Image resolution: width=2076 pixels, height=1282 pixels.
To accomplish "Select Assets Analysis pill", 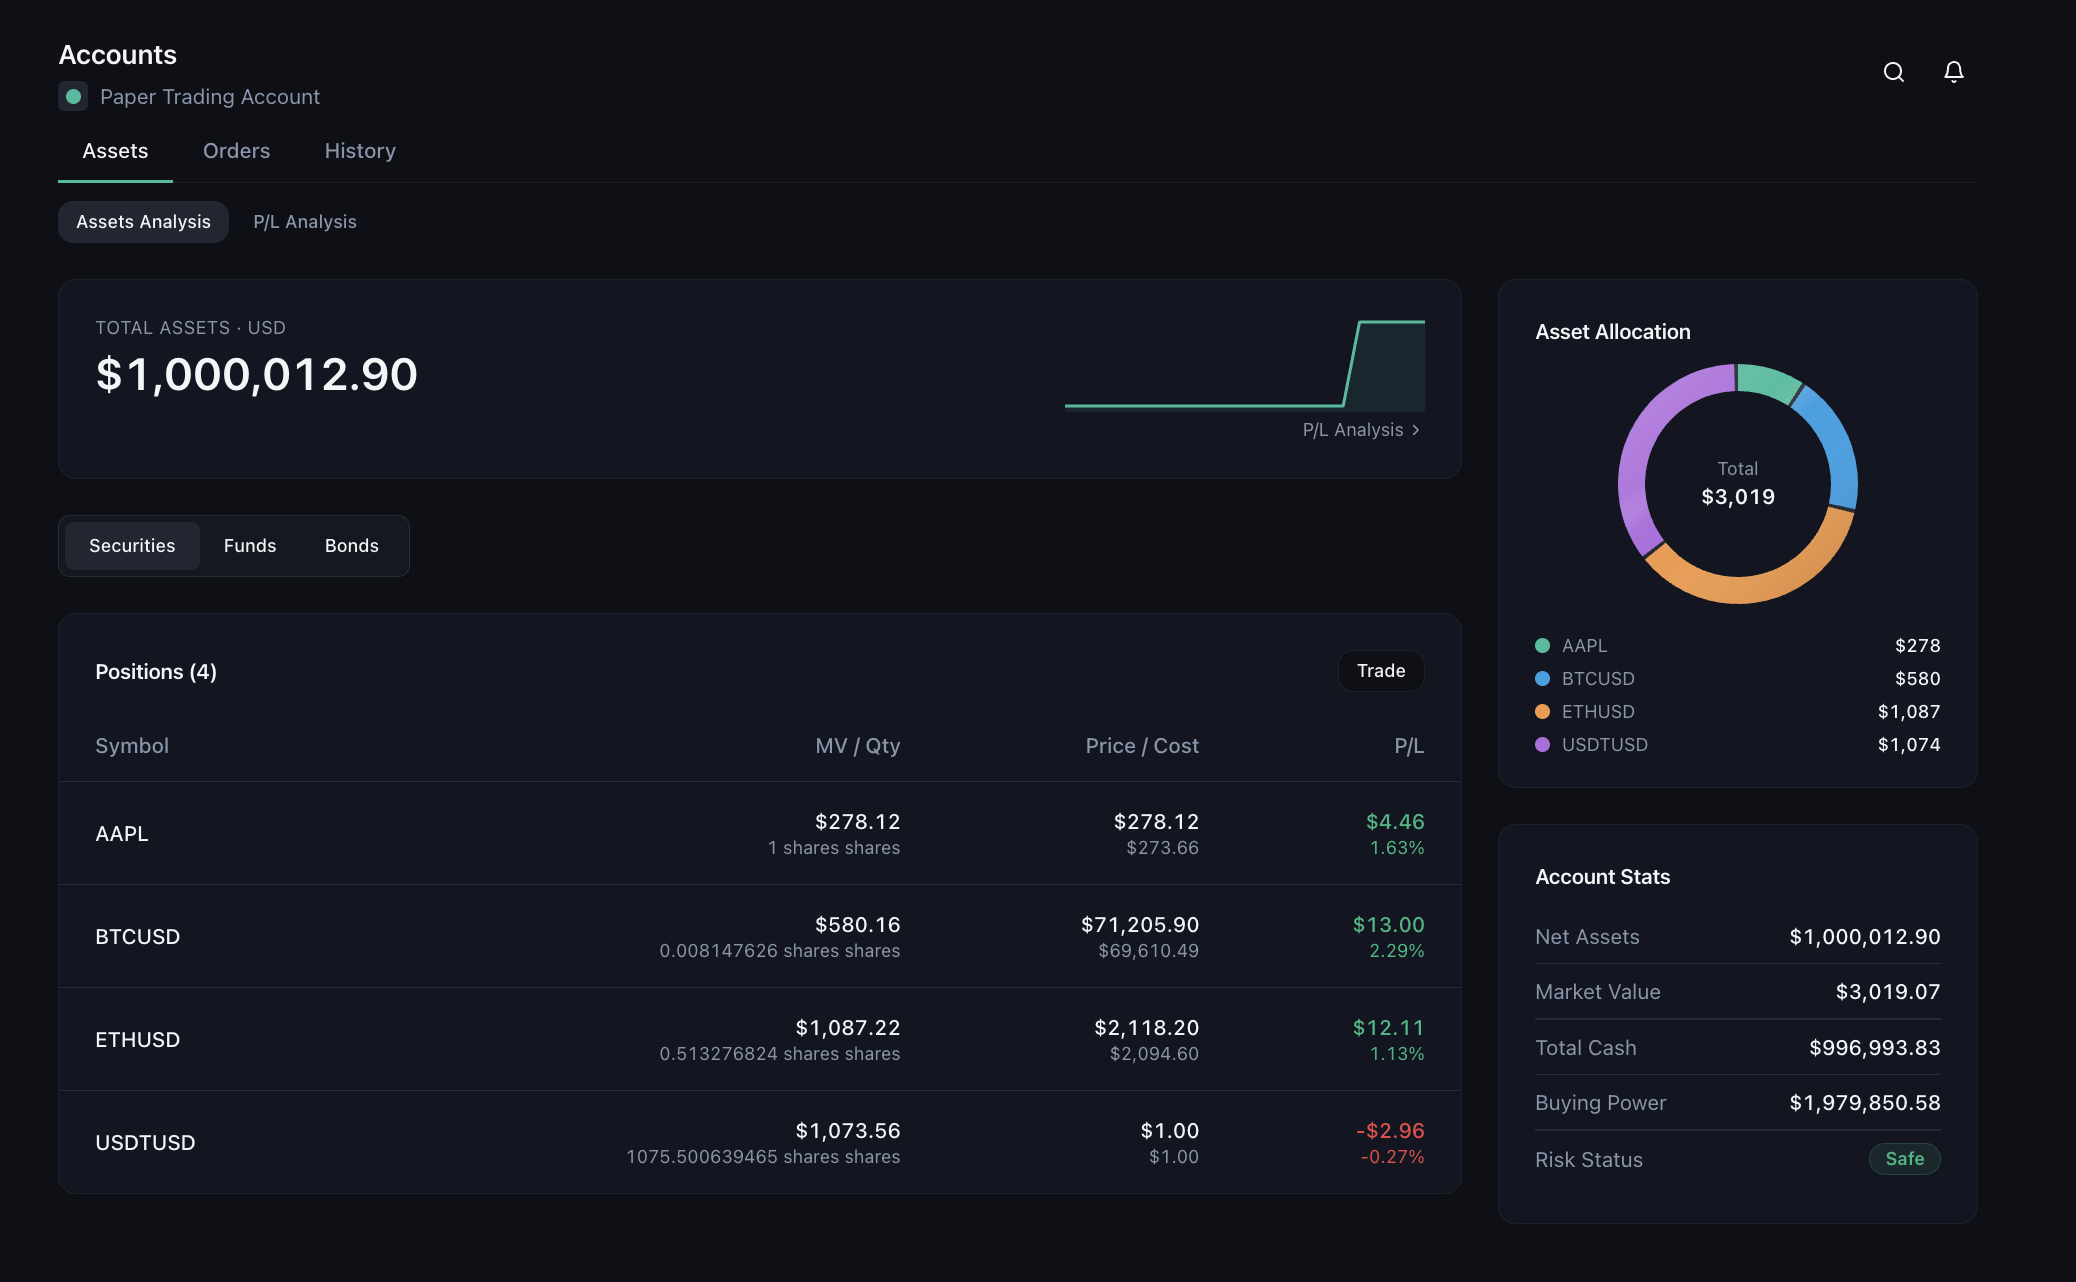I will click(143, 222).
